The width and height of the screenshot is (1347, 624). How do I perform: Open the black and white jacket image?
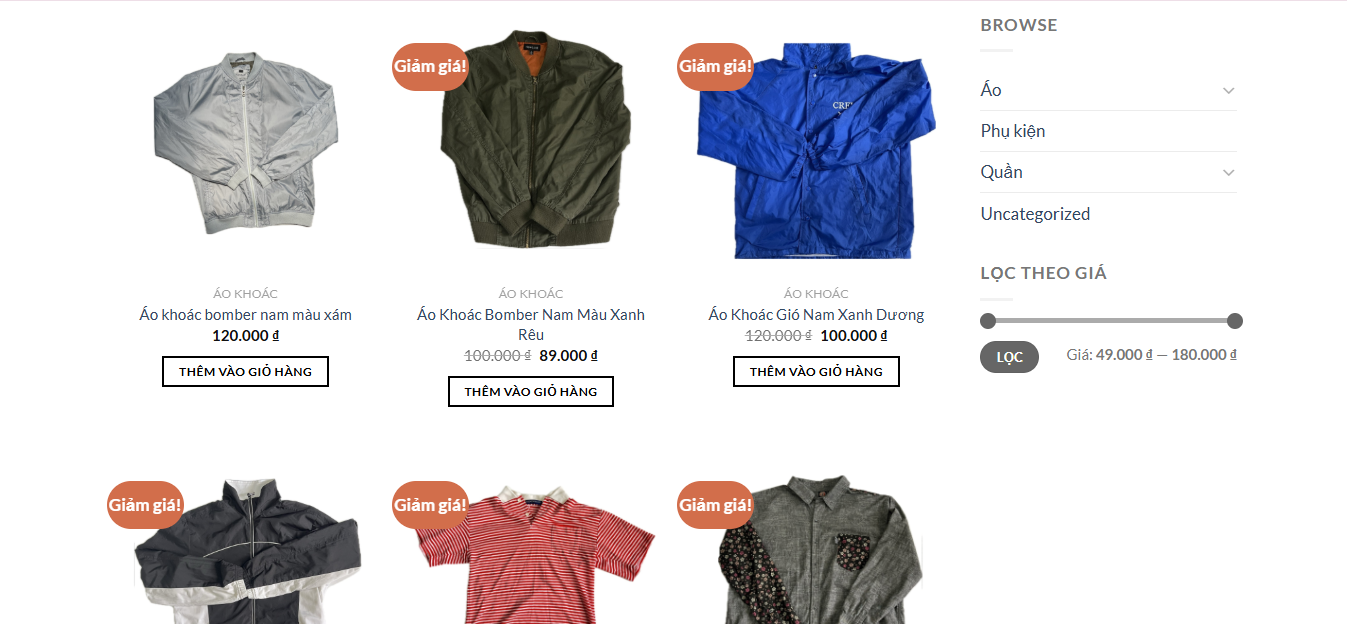coord(246,551)
